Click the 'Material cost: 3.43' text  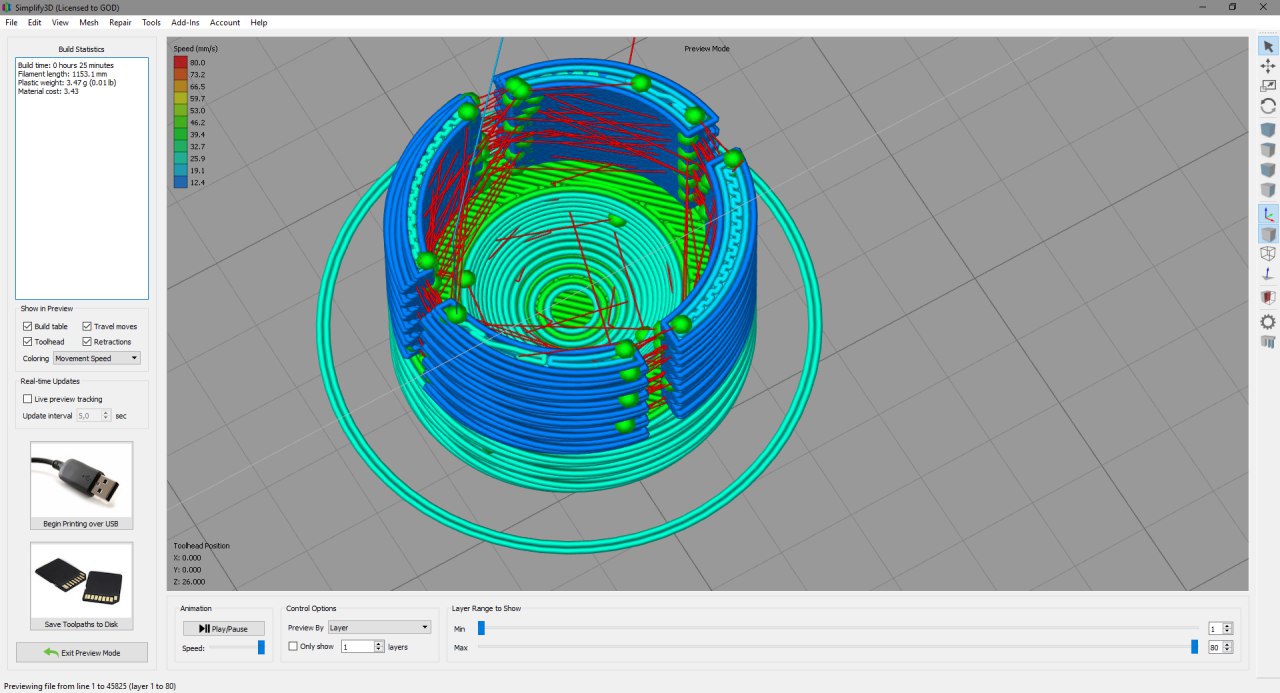coord(48,91)
